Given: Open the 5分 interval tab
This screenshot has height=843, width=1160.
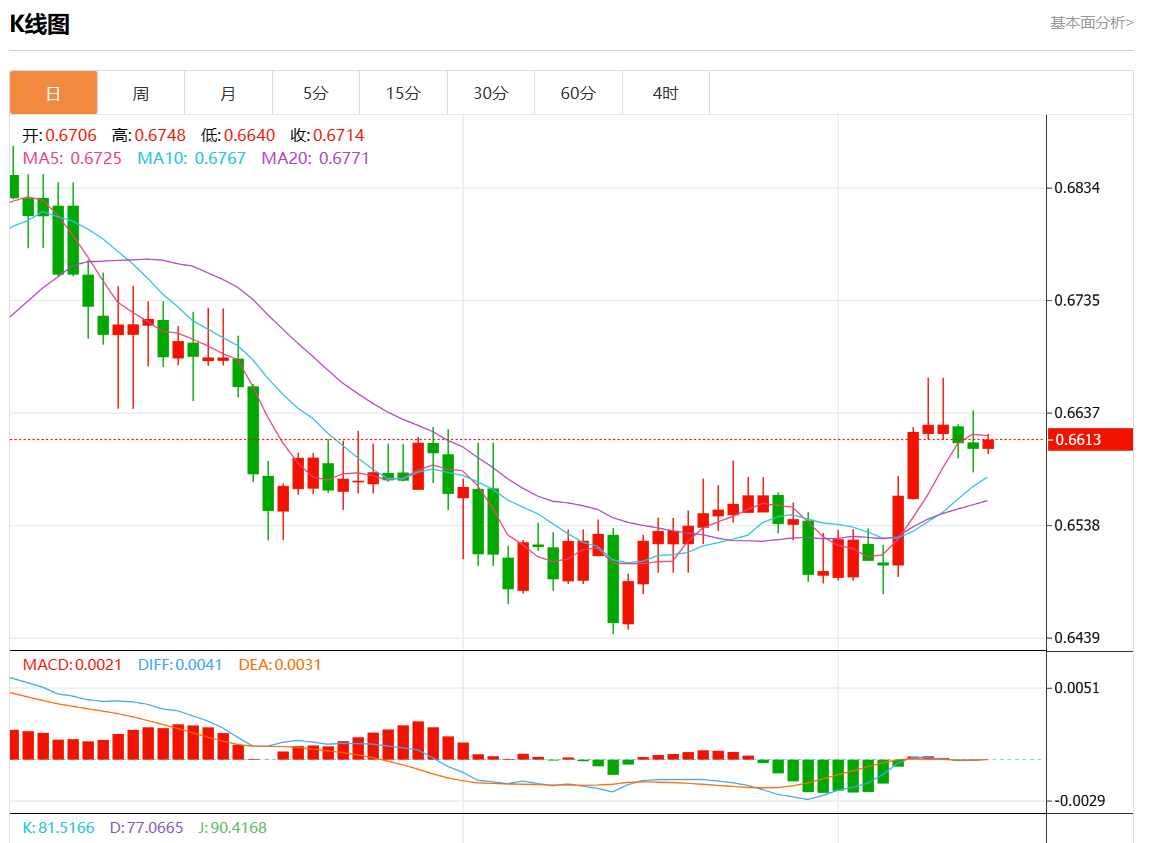Looking at the screenshot, I should pos(316,93).
